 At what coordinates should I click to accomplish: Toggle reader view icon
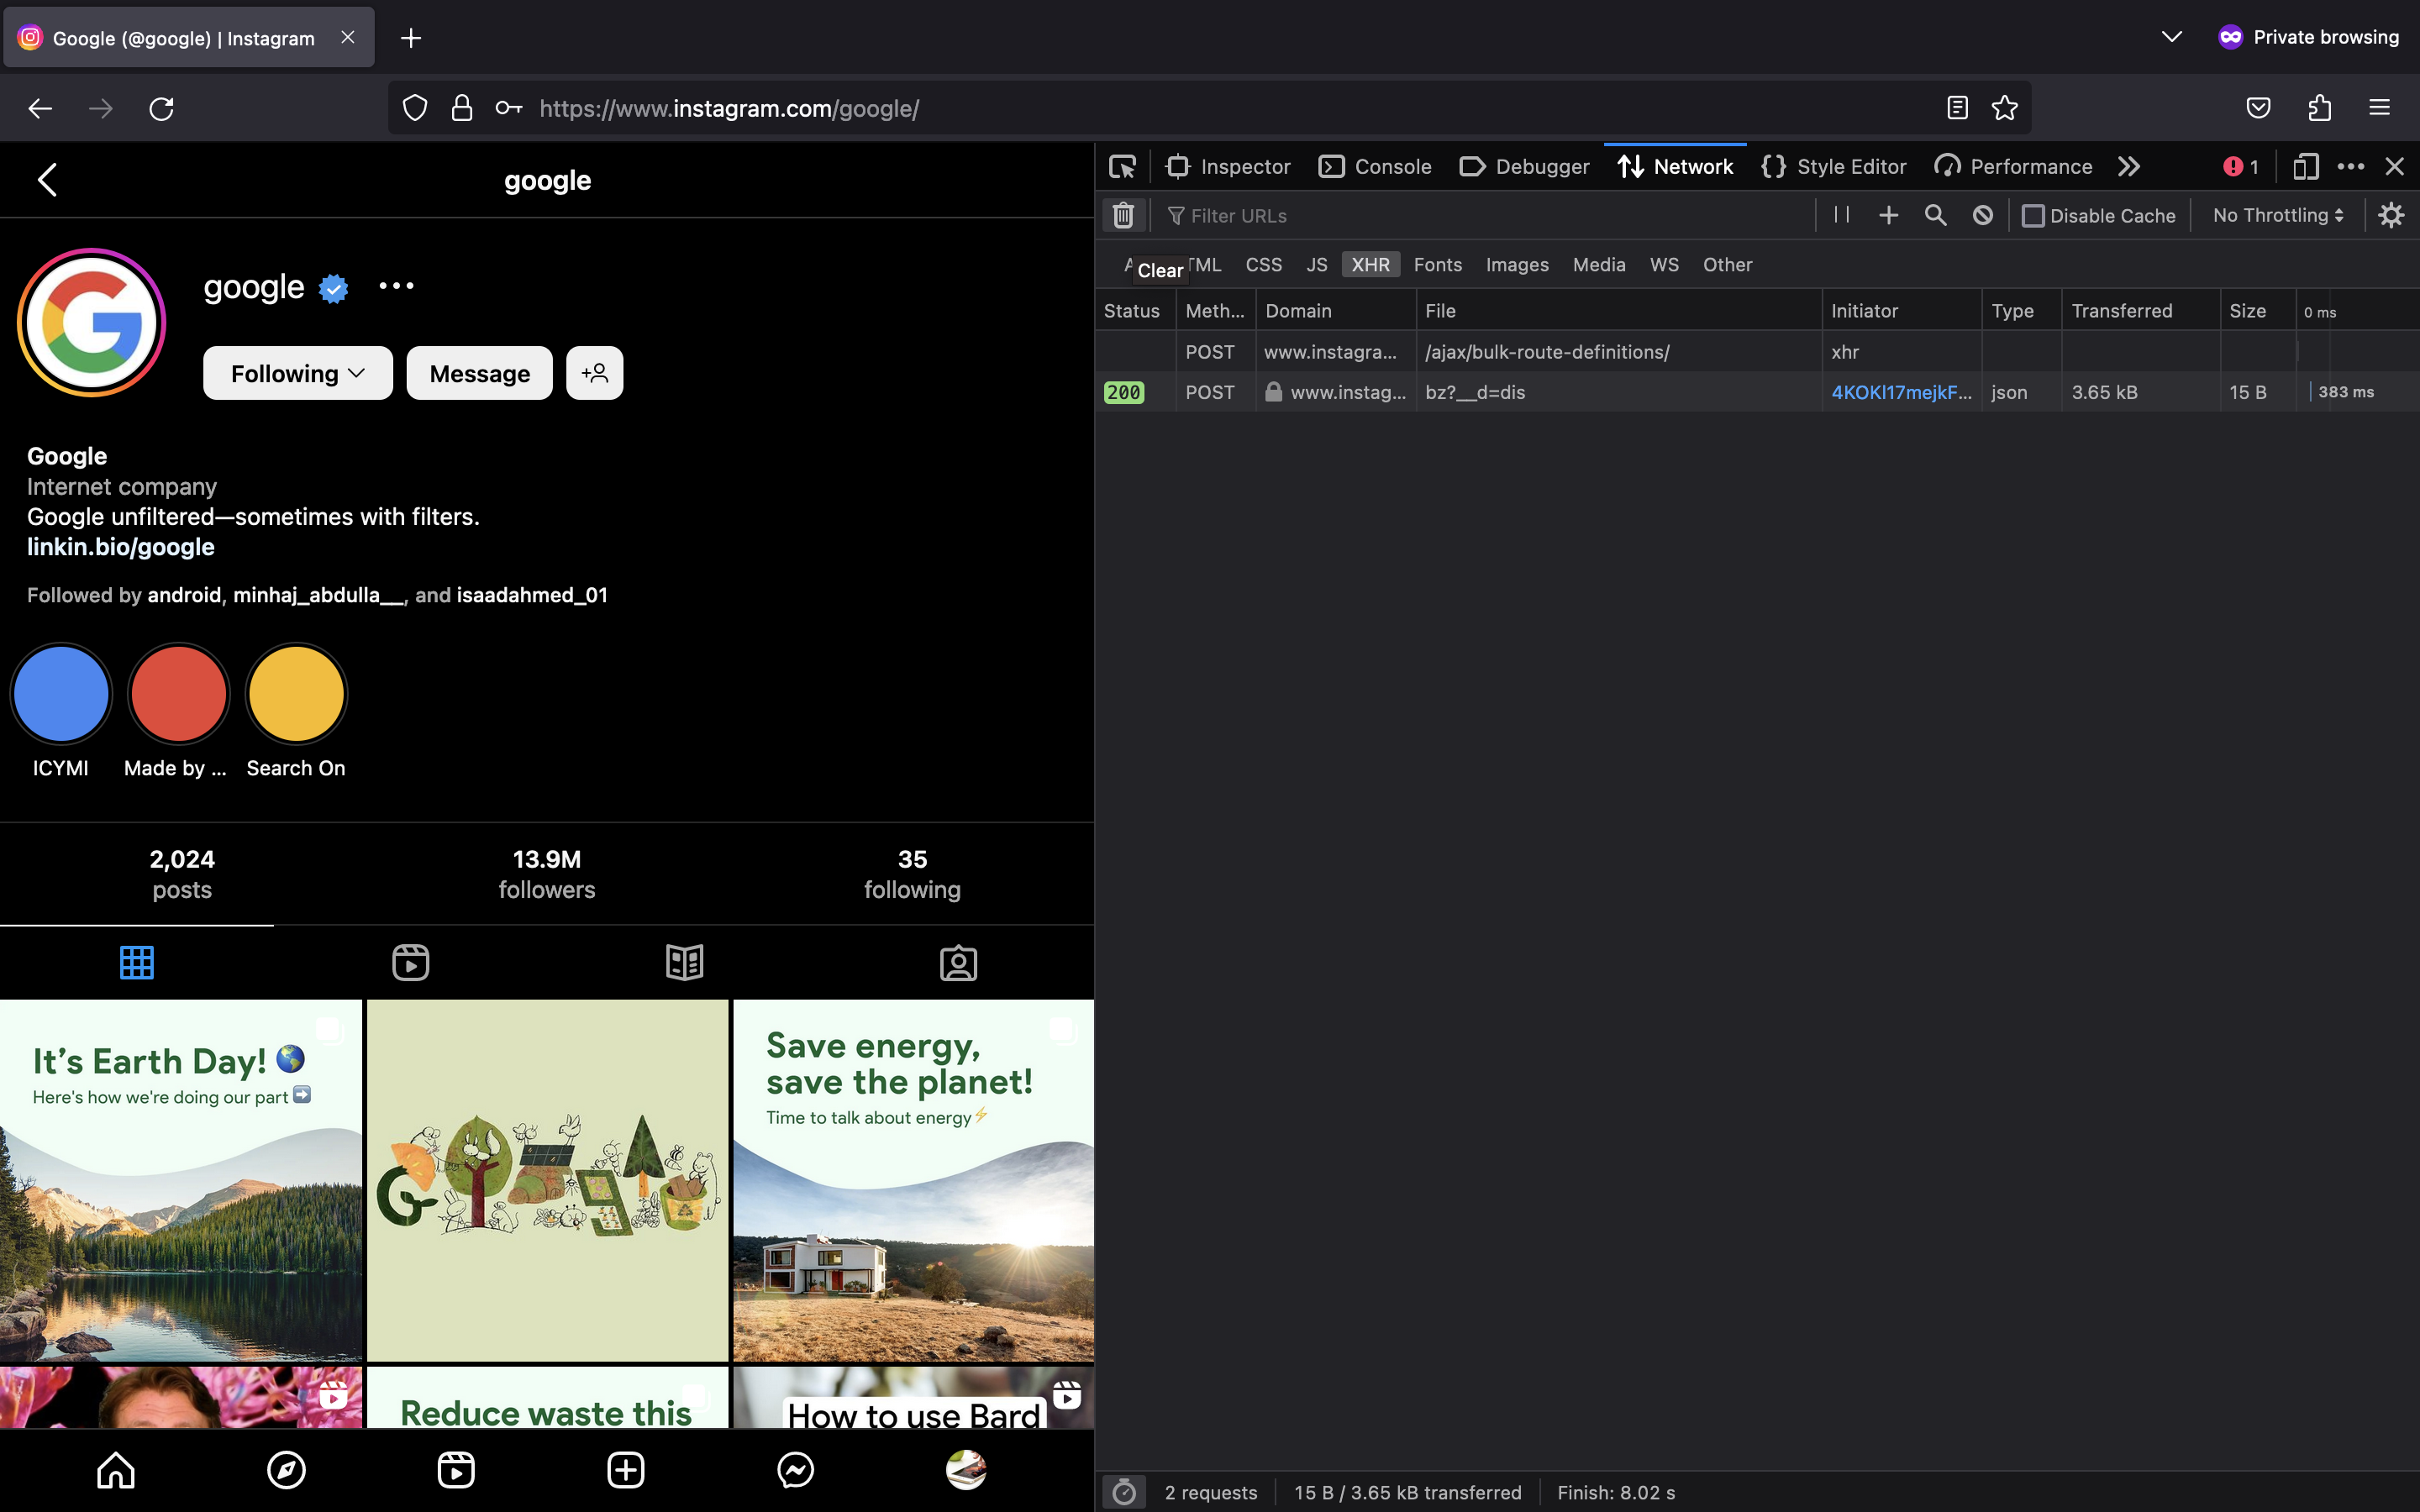pos(1957,108)
